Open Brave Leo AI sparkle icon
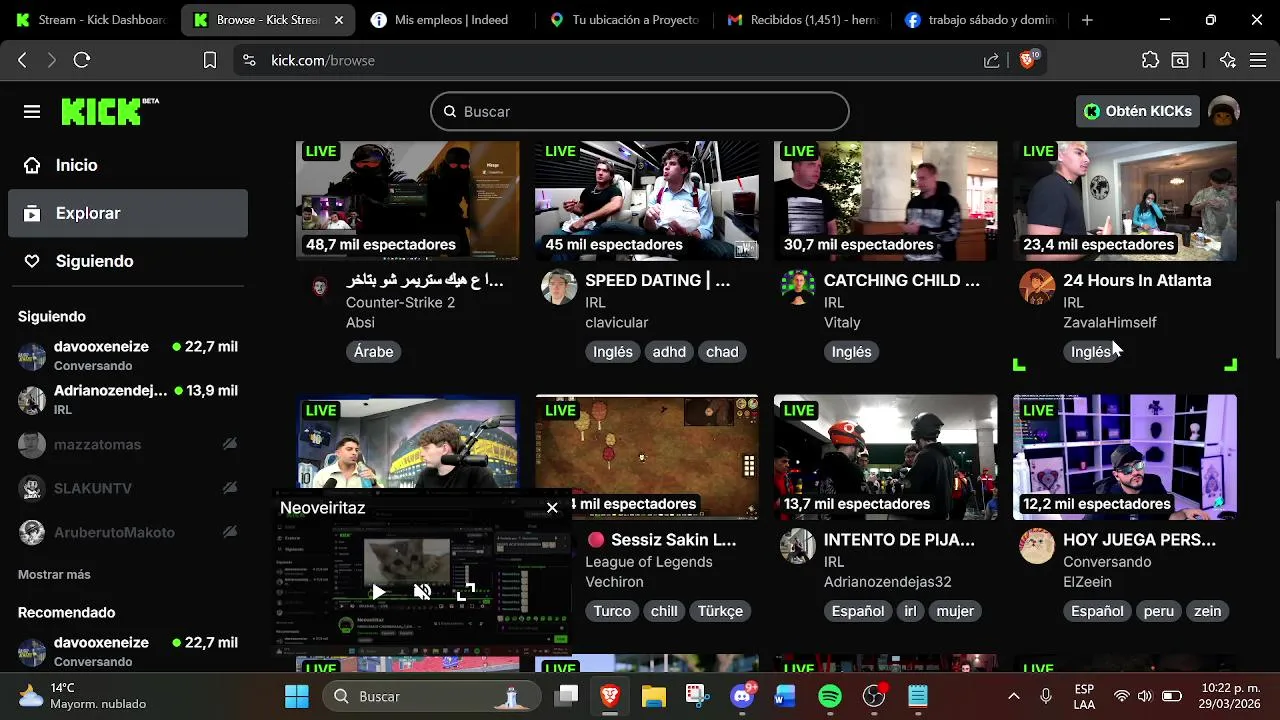The width and height of the screenshot is (1280, 720). click(x=1228, y=60)
